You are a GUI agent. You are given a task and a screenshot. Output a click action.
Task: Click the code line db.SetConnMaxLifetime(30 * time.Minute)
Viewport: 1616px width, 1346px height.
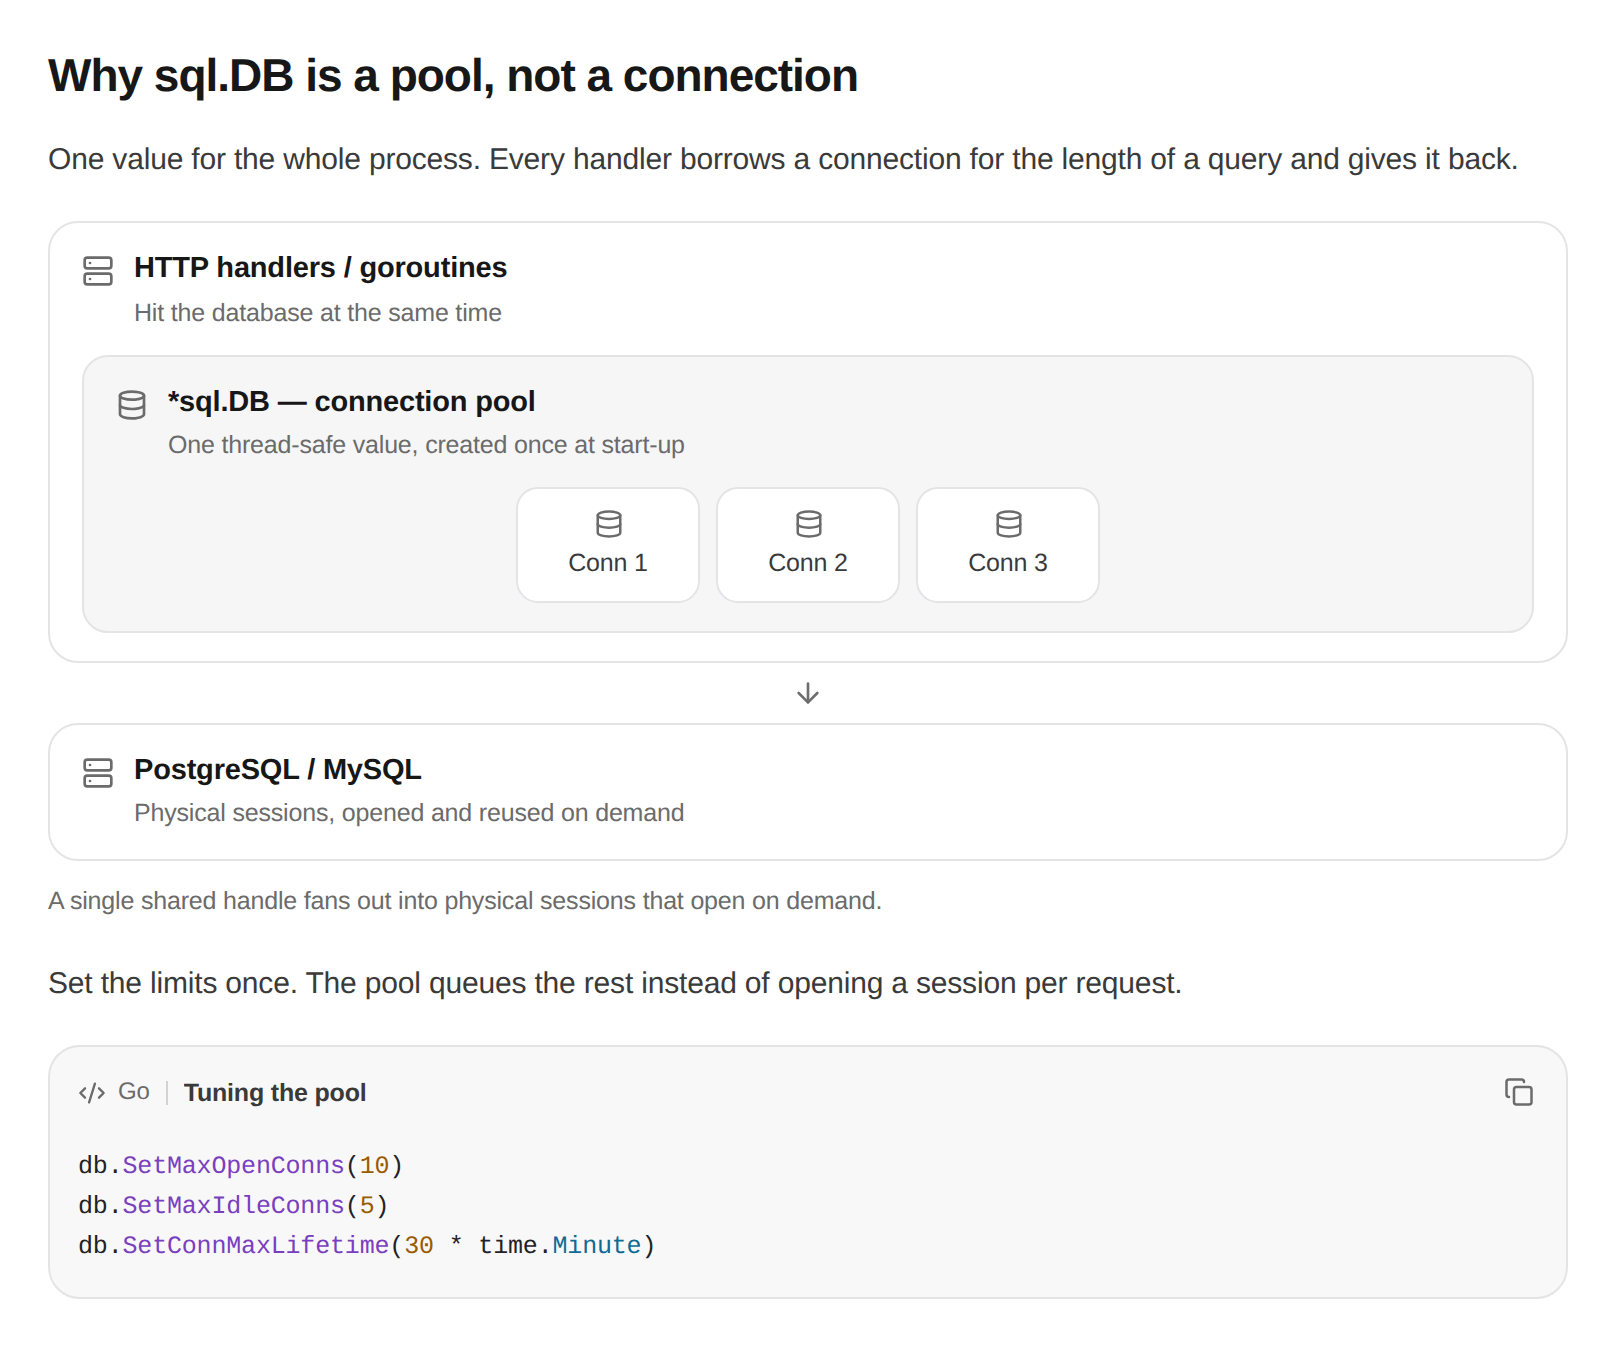click(x=367, y=1246)
